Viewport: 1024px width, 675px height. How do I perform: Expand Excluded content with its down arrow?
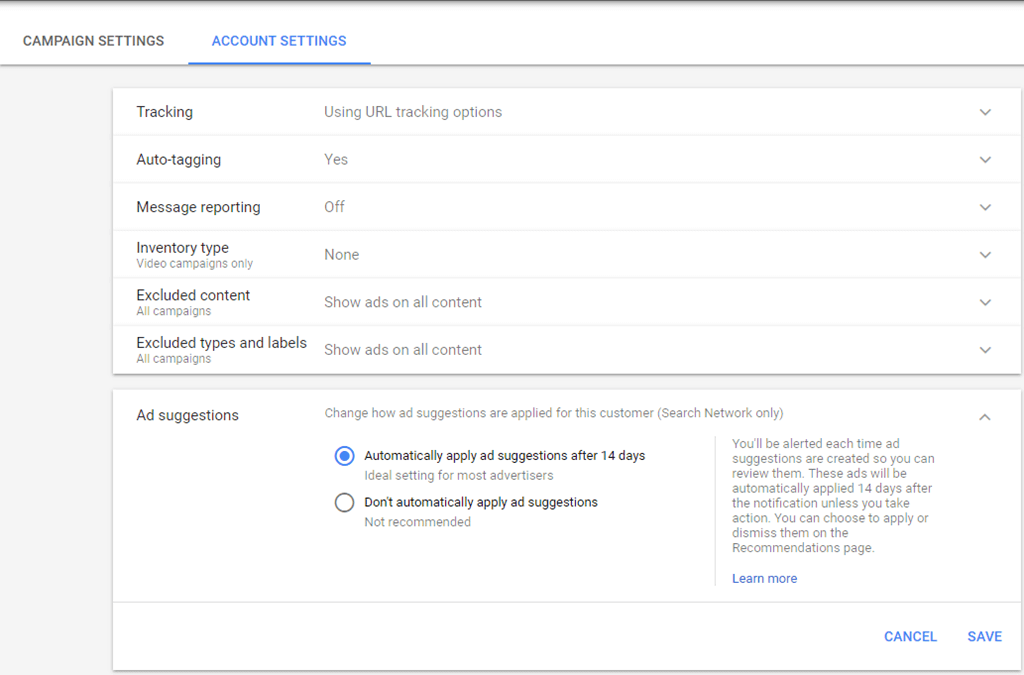[x=985, y=302]
